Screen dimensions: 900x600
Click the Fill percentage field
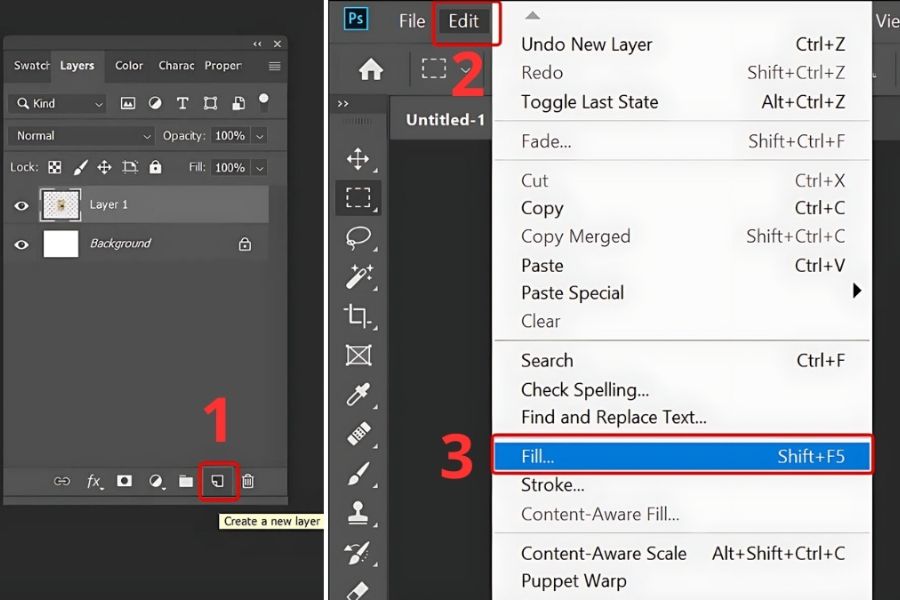pos(229,168)
